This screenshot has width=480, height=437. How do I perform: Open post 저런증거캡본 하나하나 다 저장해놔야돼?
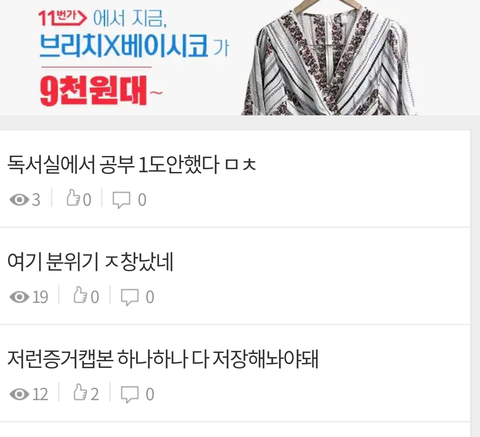[163, 359]
